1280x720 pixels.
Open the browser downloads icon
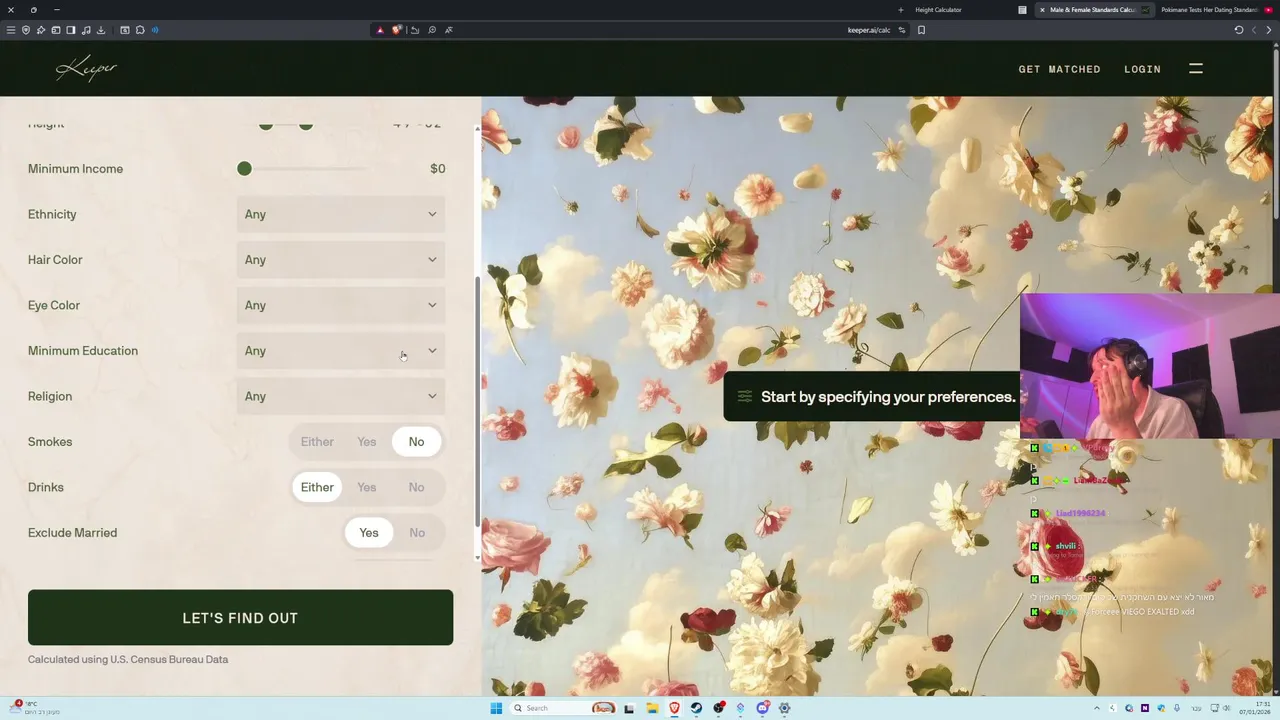coord(101,30)
